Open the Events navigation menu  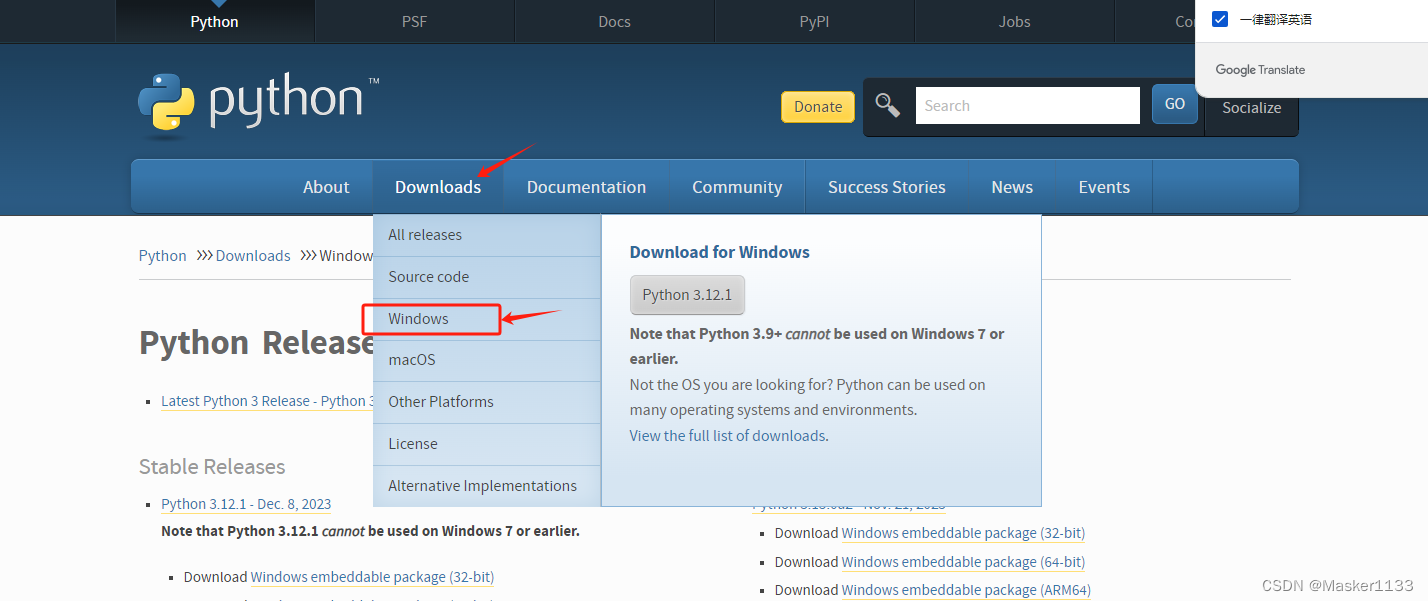[x=1104, y=187]
